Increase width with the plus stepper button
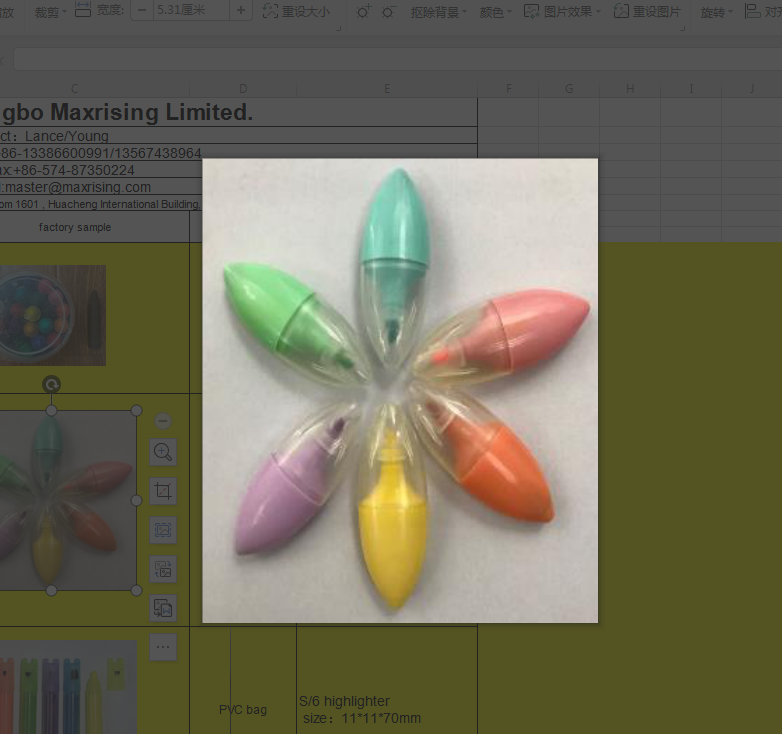Viewport: 782px width, 734px height. pyautogui.click(x=241, y=10)
